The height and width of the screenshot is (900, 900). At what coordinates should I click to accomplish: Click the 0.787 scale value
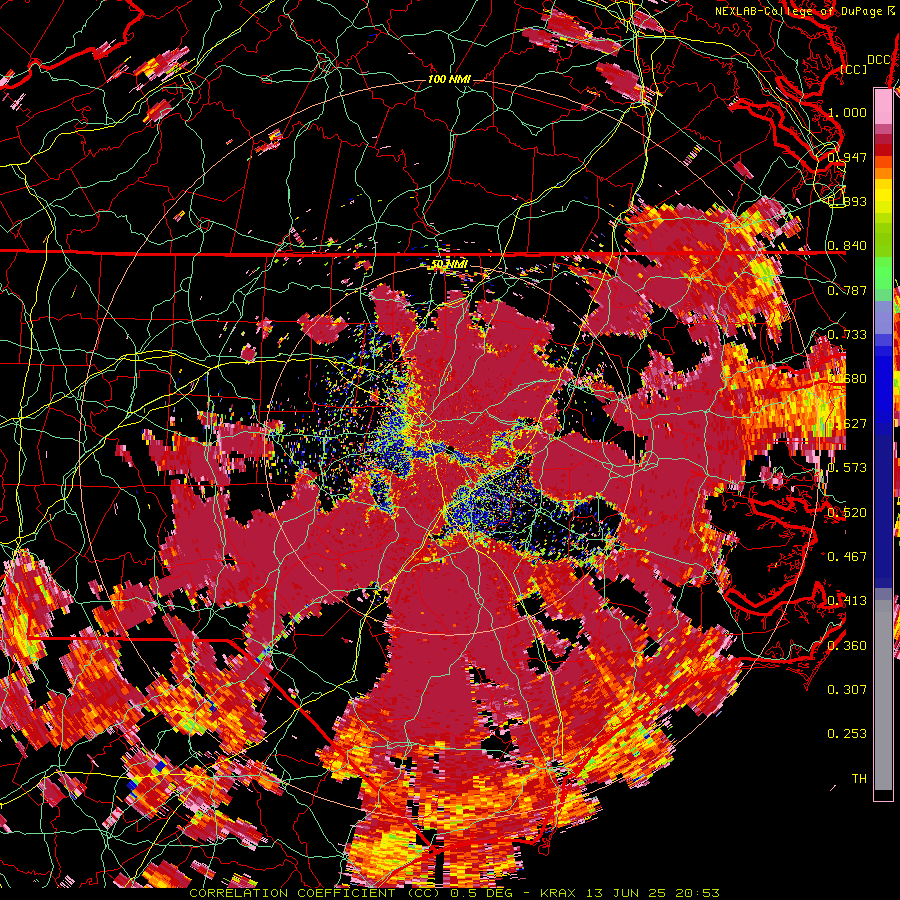coord(847,290)
